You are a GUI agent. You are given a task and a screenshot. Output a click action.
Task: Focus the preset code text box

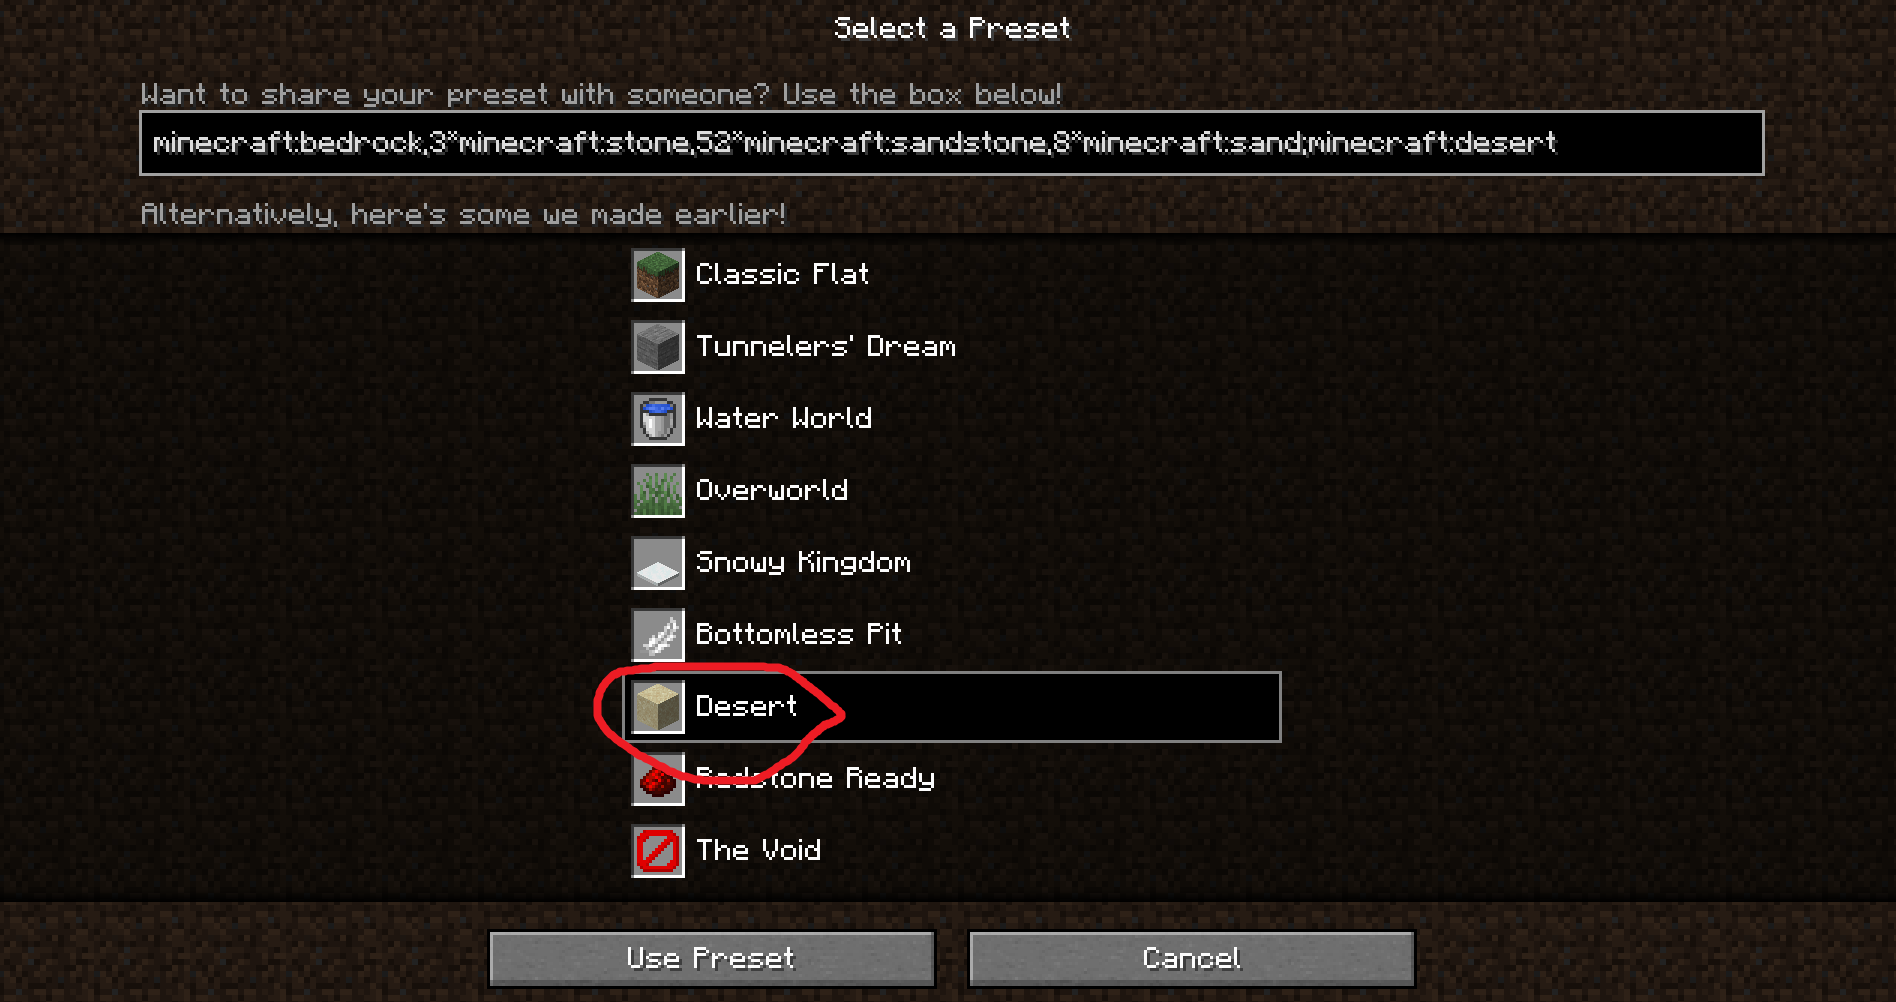pyautogui.click(x=952, y=143)
